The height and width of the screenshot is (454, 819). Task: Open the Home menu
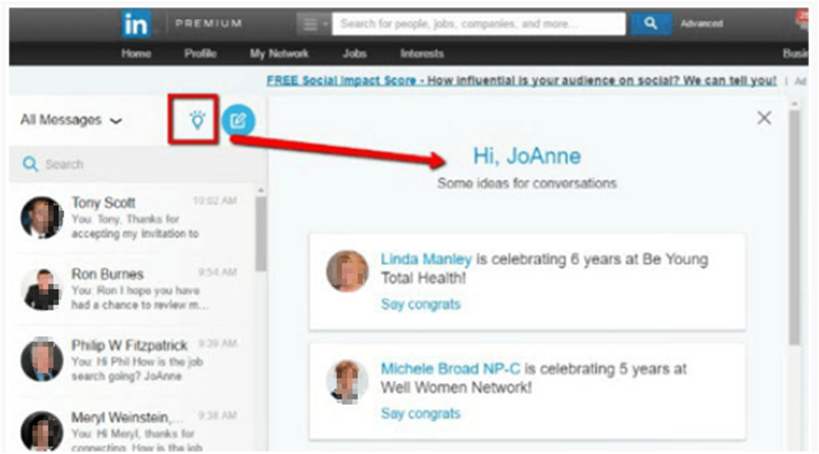(x=136, y=54)
